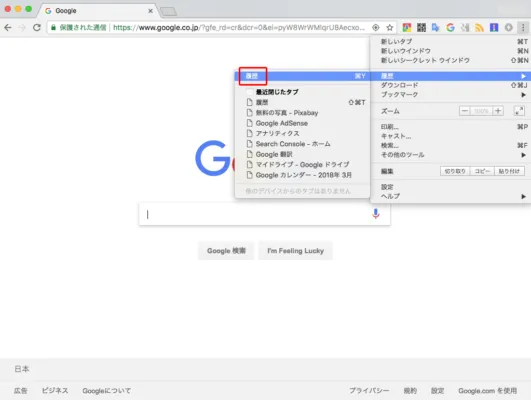
Task: Open the Google Translate extension icon
Action: 436,27
